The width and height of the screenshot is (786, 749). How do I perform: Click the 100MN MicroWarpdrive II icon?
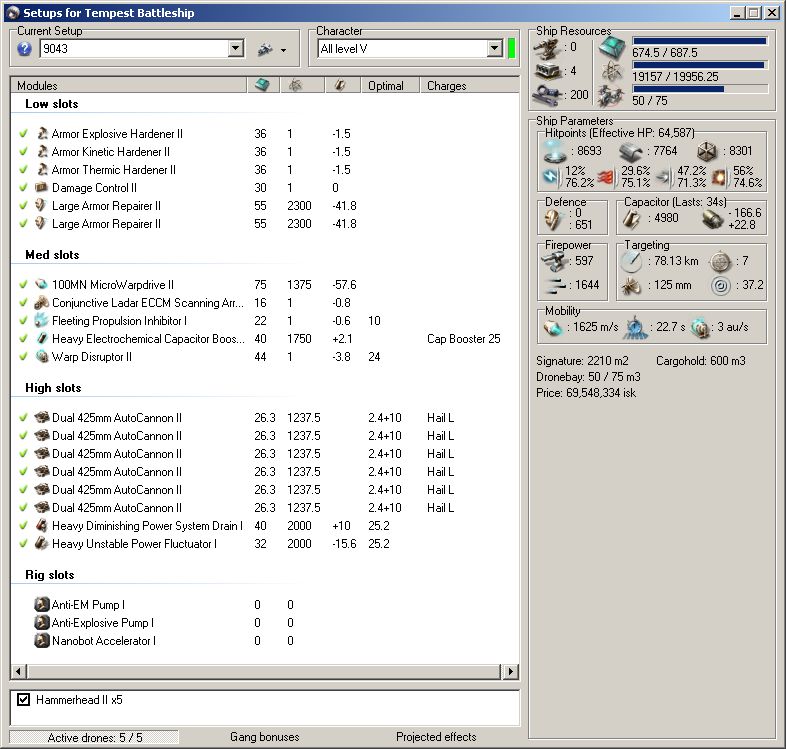[41, 284]
